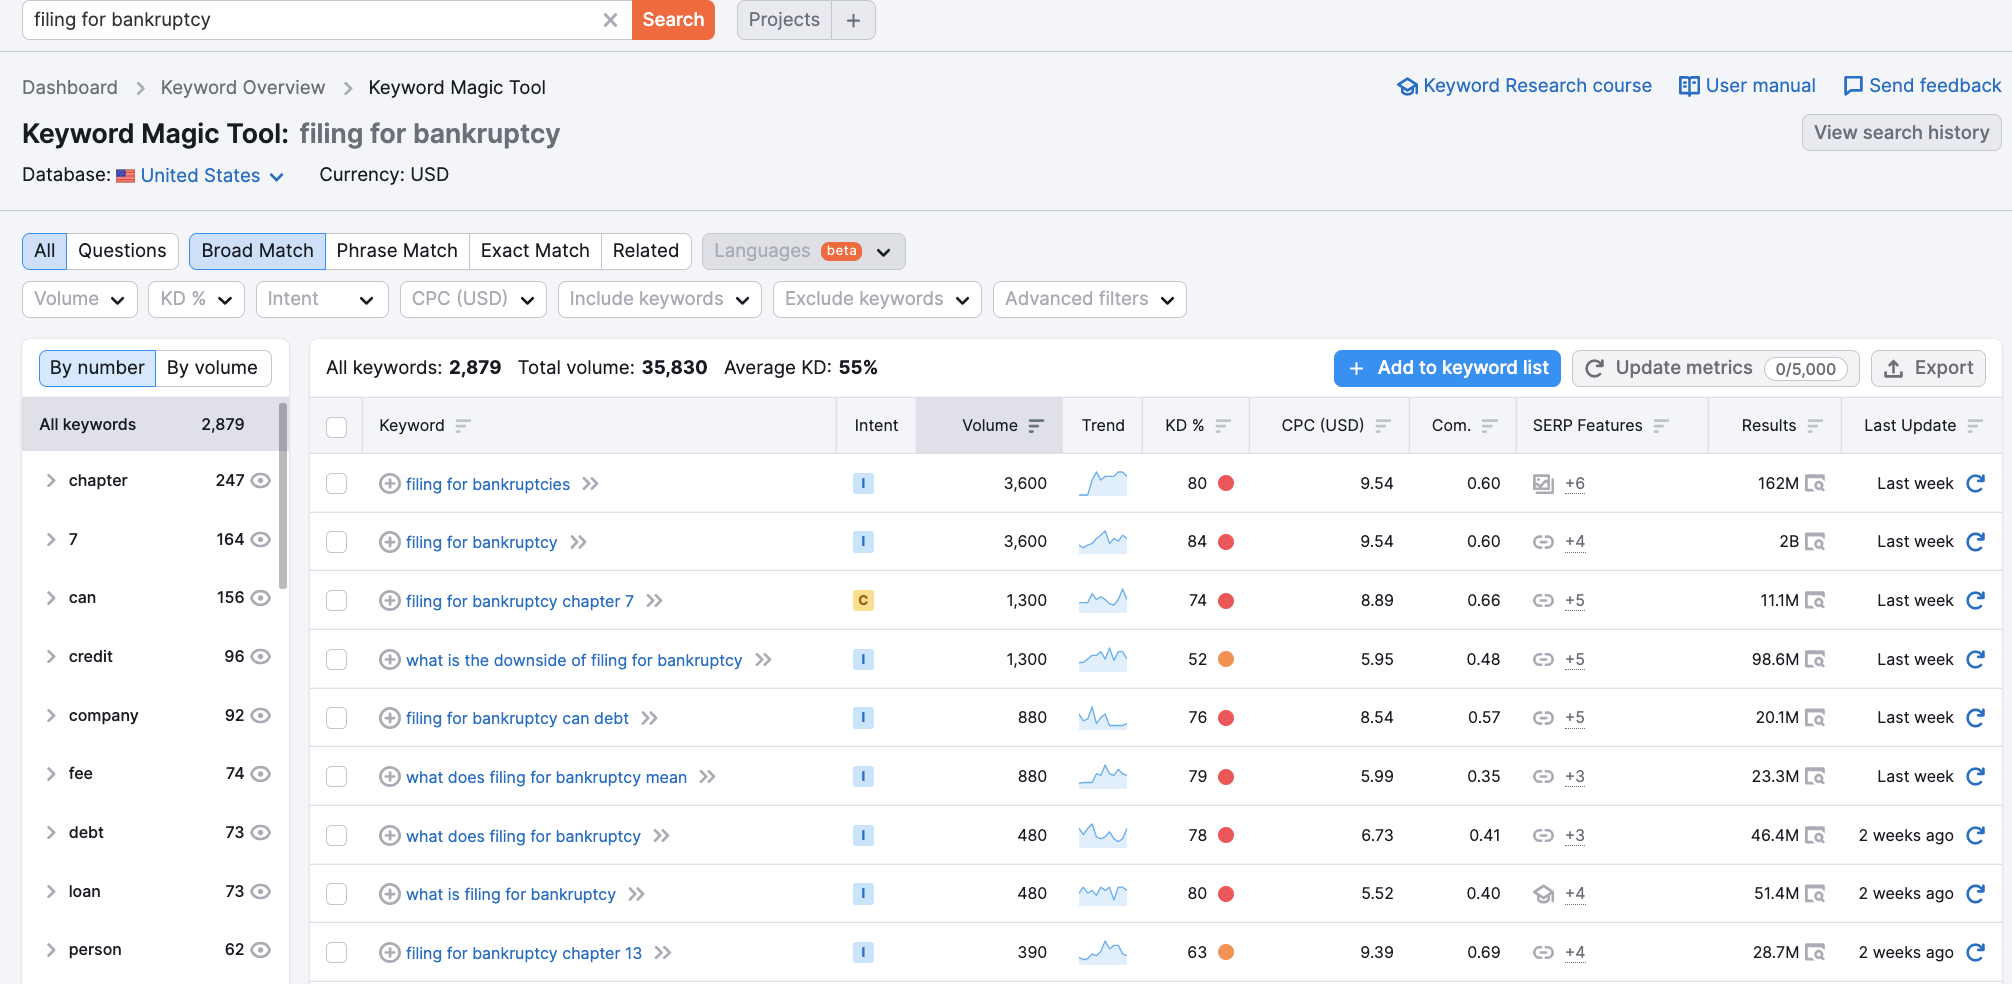View SERP for the 162M results row
The height and width of the screenshot is (984, 2012).
[x=1815, y=484]
